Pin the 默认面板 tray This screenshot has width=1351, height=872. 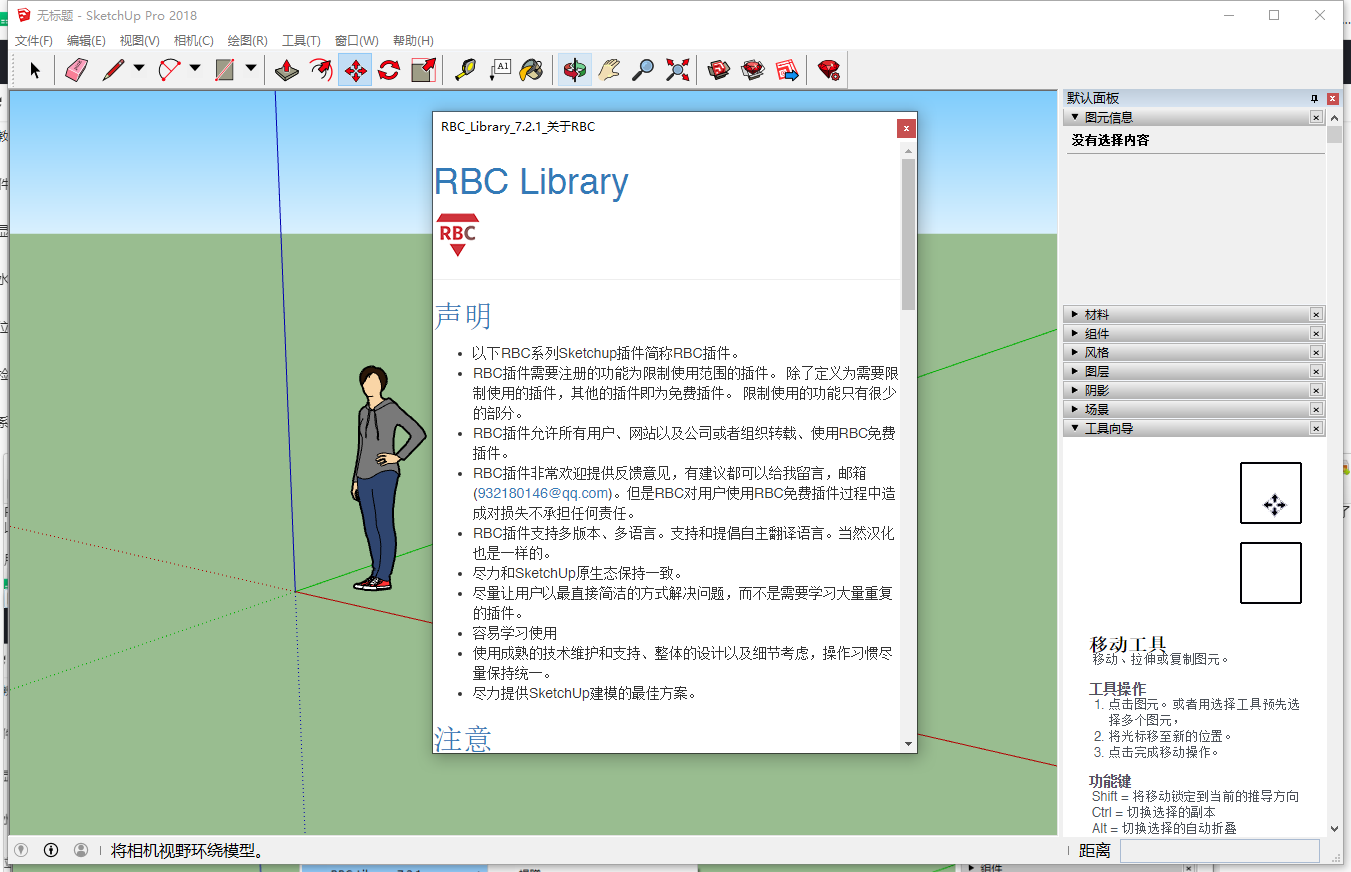1315,98
